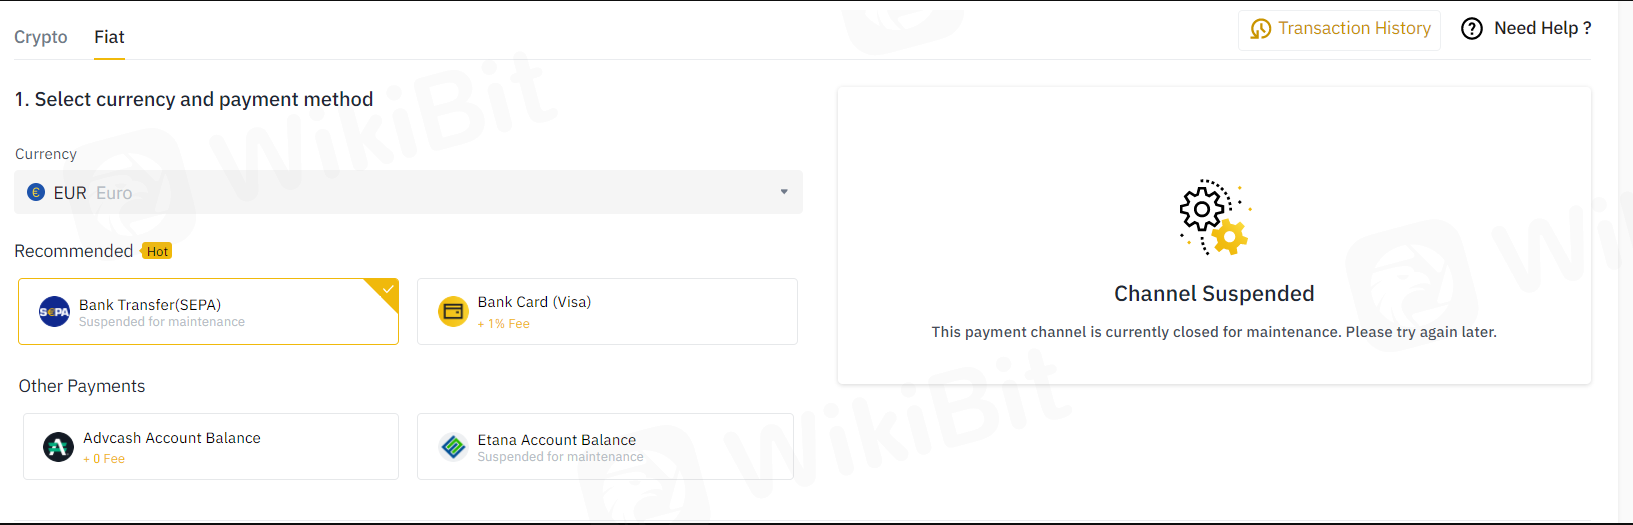Click the SEPA logo icon
The image size is (1633, 525).
(x=54, y=312)
